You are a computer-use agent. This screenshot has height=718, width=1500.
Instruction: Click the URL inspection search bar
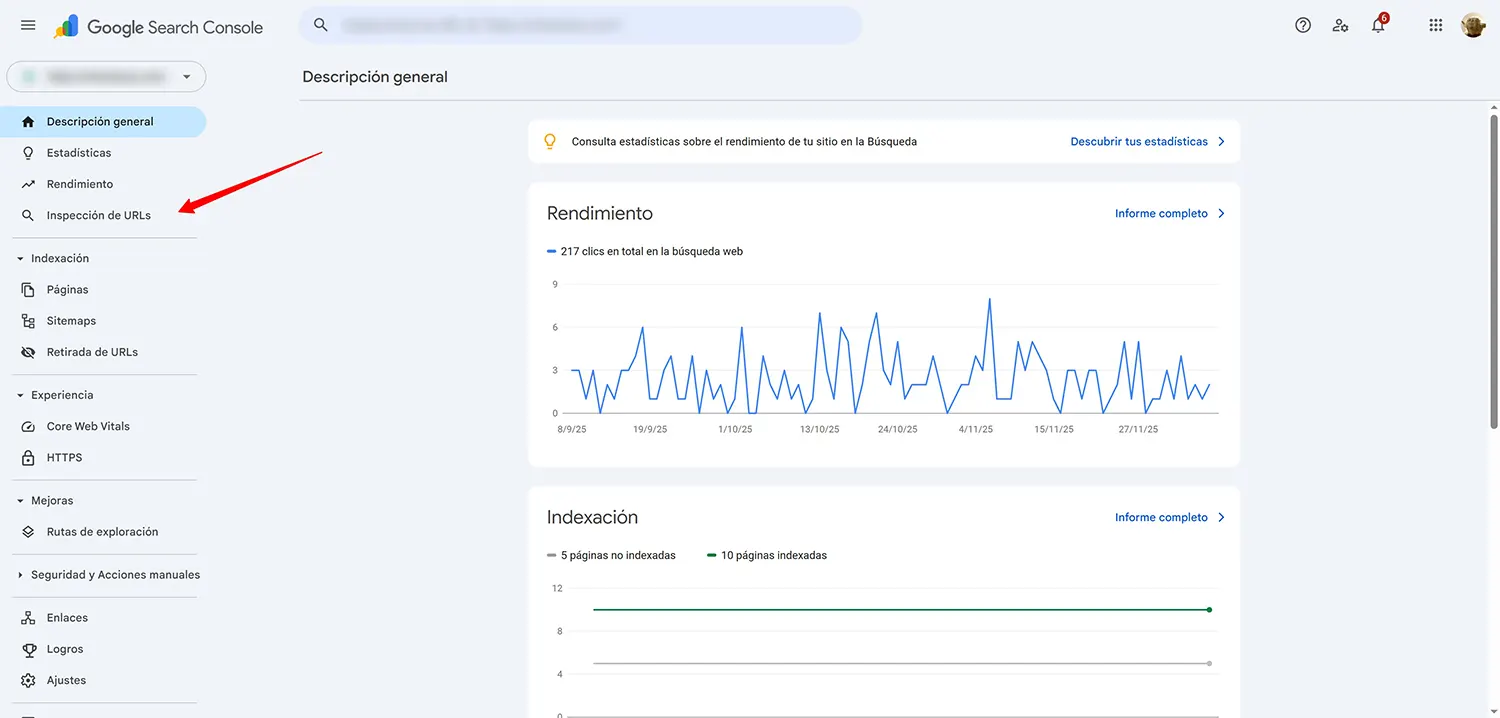pyautogui.click(x=580, y=25)
